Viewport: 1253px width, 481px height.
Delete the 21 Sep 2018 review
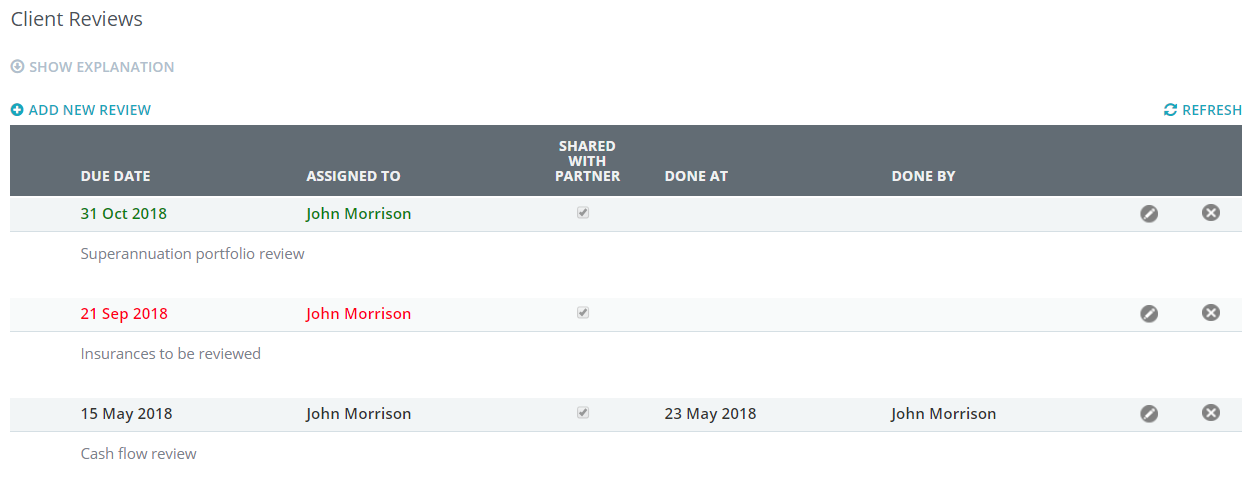[x=1210, y=312]
